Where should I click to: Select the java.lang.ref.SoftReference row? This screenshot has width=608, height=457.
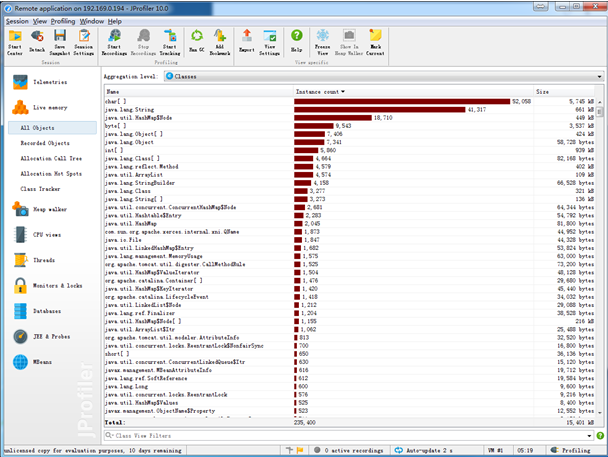click(x=350, y=378)
